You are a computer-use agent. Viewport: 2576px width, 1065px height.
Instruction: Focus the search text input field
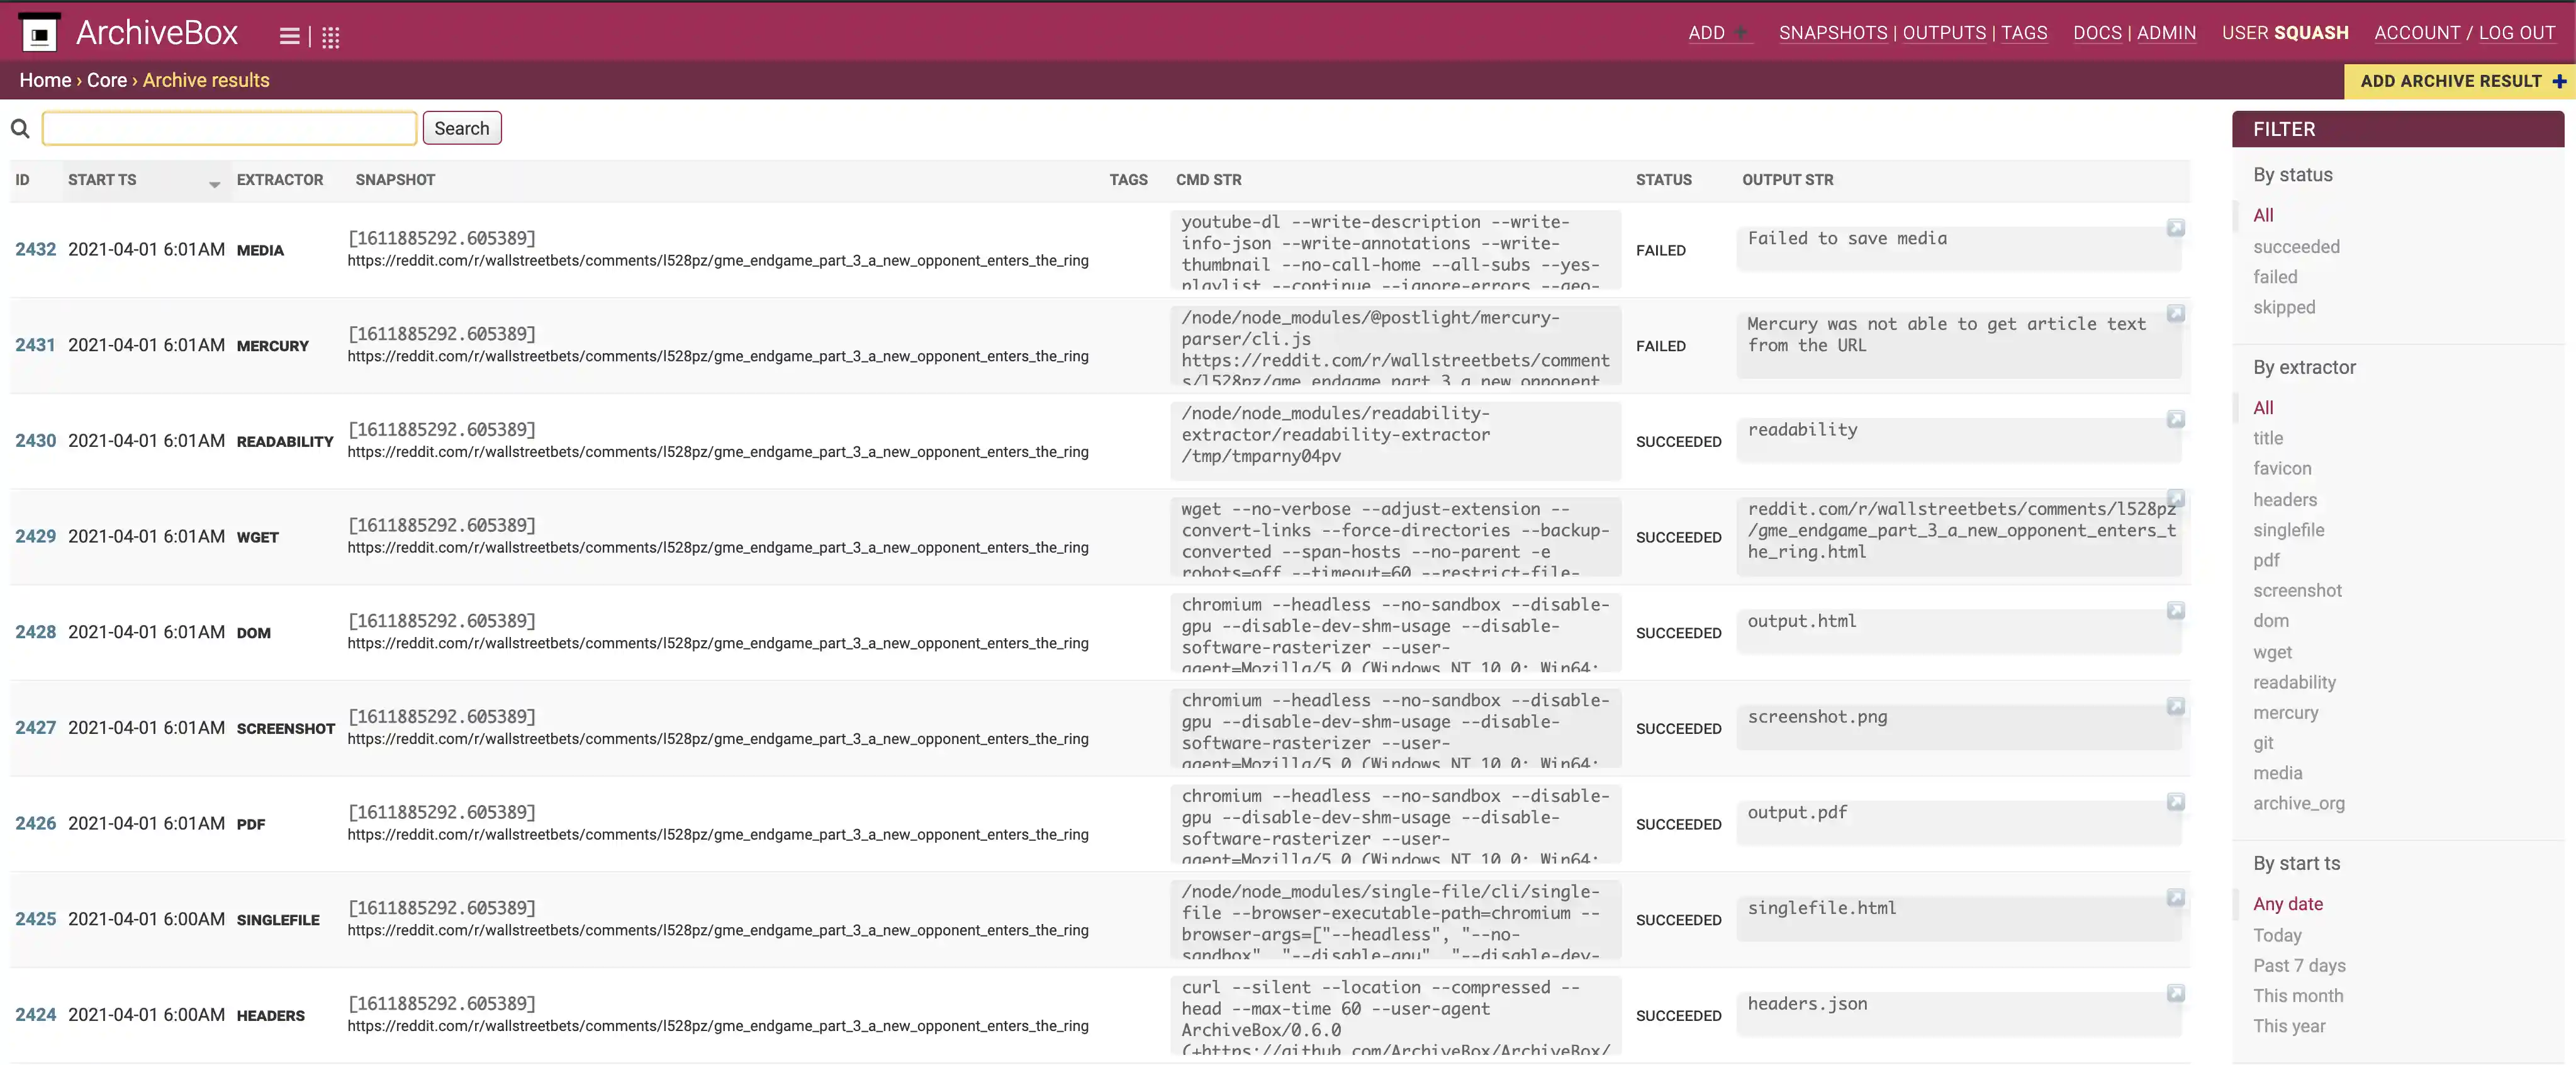point(229,129)
